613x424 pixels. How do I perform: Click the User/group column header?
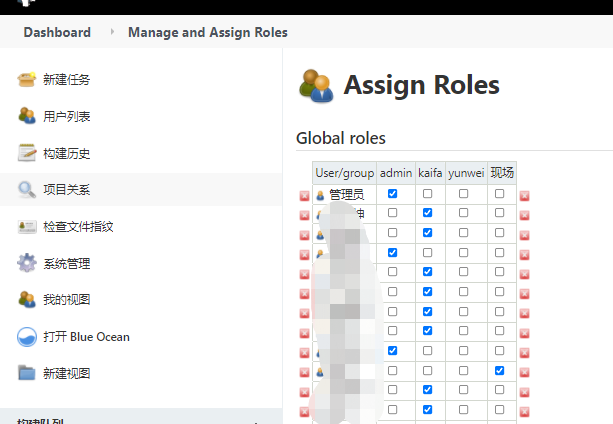tap(344, 173)
